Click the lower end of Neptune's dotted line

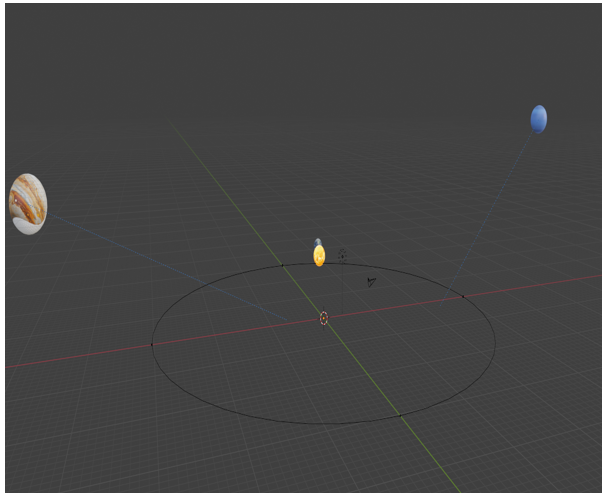point(440,305)
